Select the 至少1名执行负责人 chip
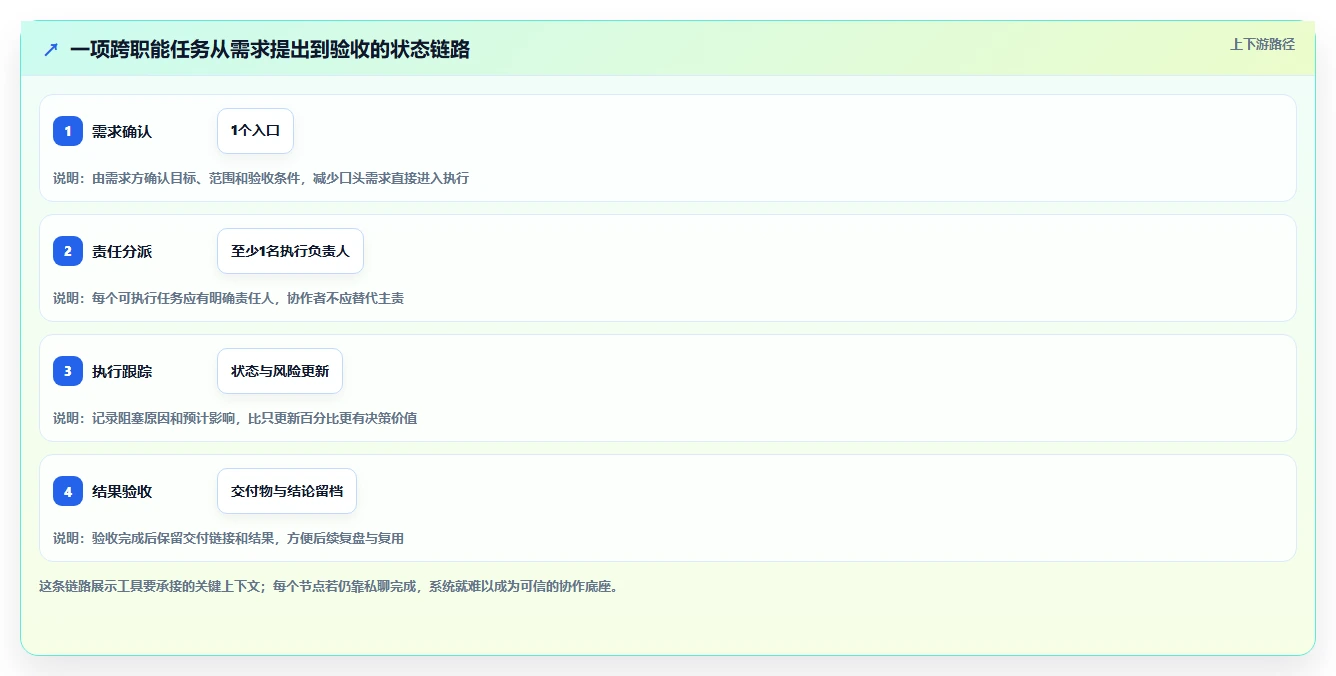Screen dimensions: 1336x676 [x=290, y=251]
